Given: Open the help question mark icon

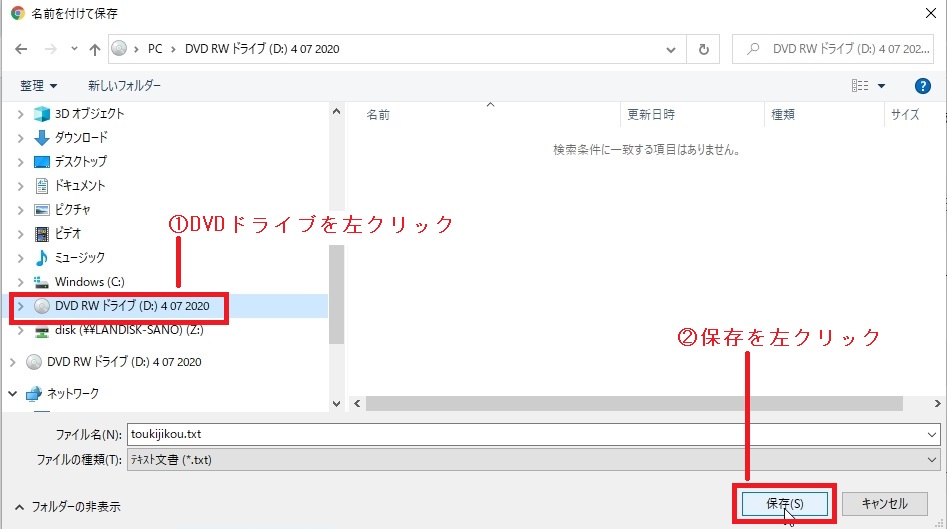Looking at the screenshot, I should pyautogui.click(x=923, y=86).
